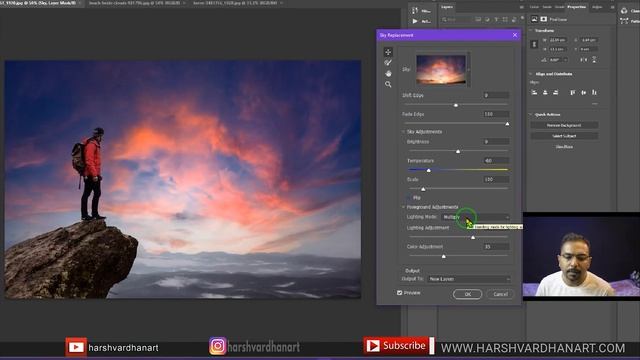Collapse the Foreground Adjustments section
The width and height of the screenshot is (640, 360).
403,207
